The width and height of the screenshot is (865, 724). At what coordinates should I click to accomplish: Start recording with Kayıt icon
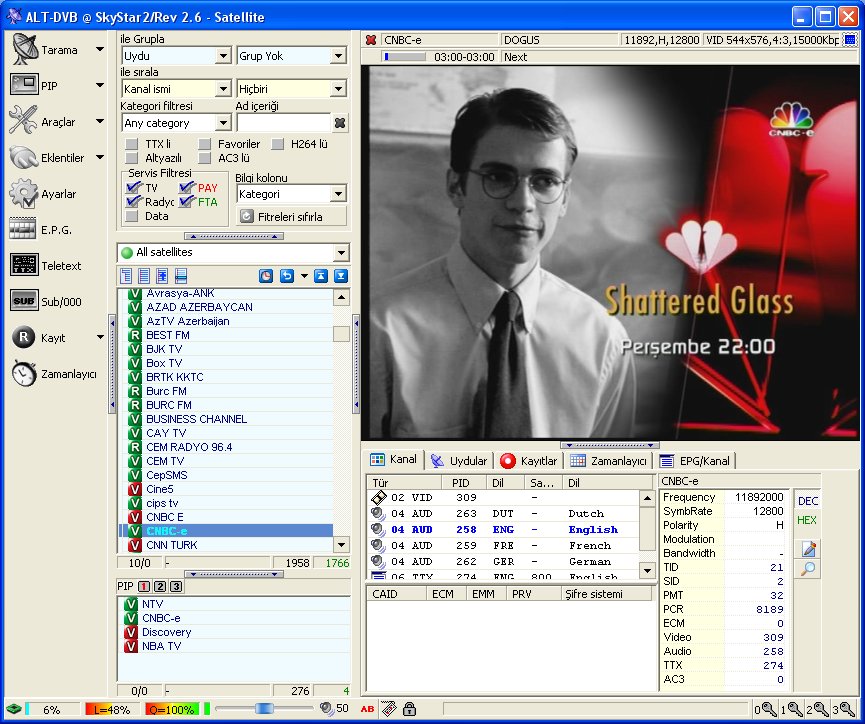tap(24, 337)
